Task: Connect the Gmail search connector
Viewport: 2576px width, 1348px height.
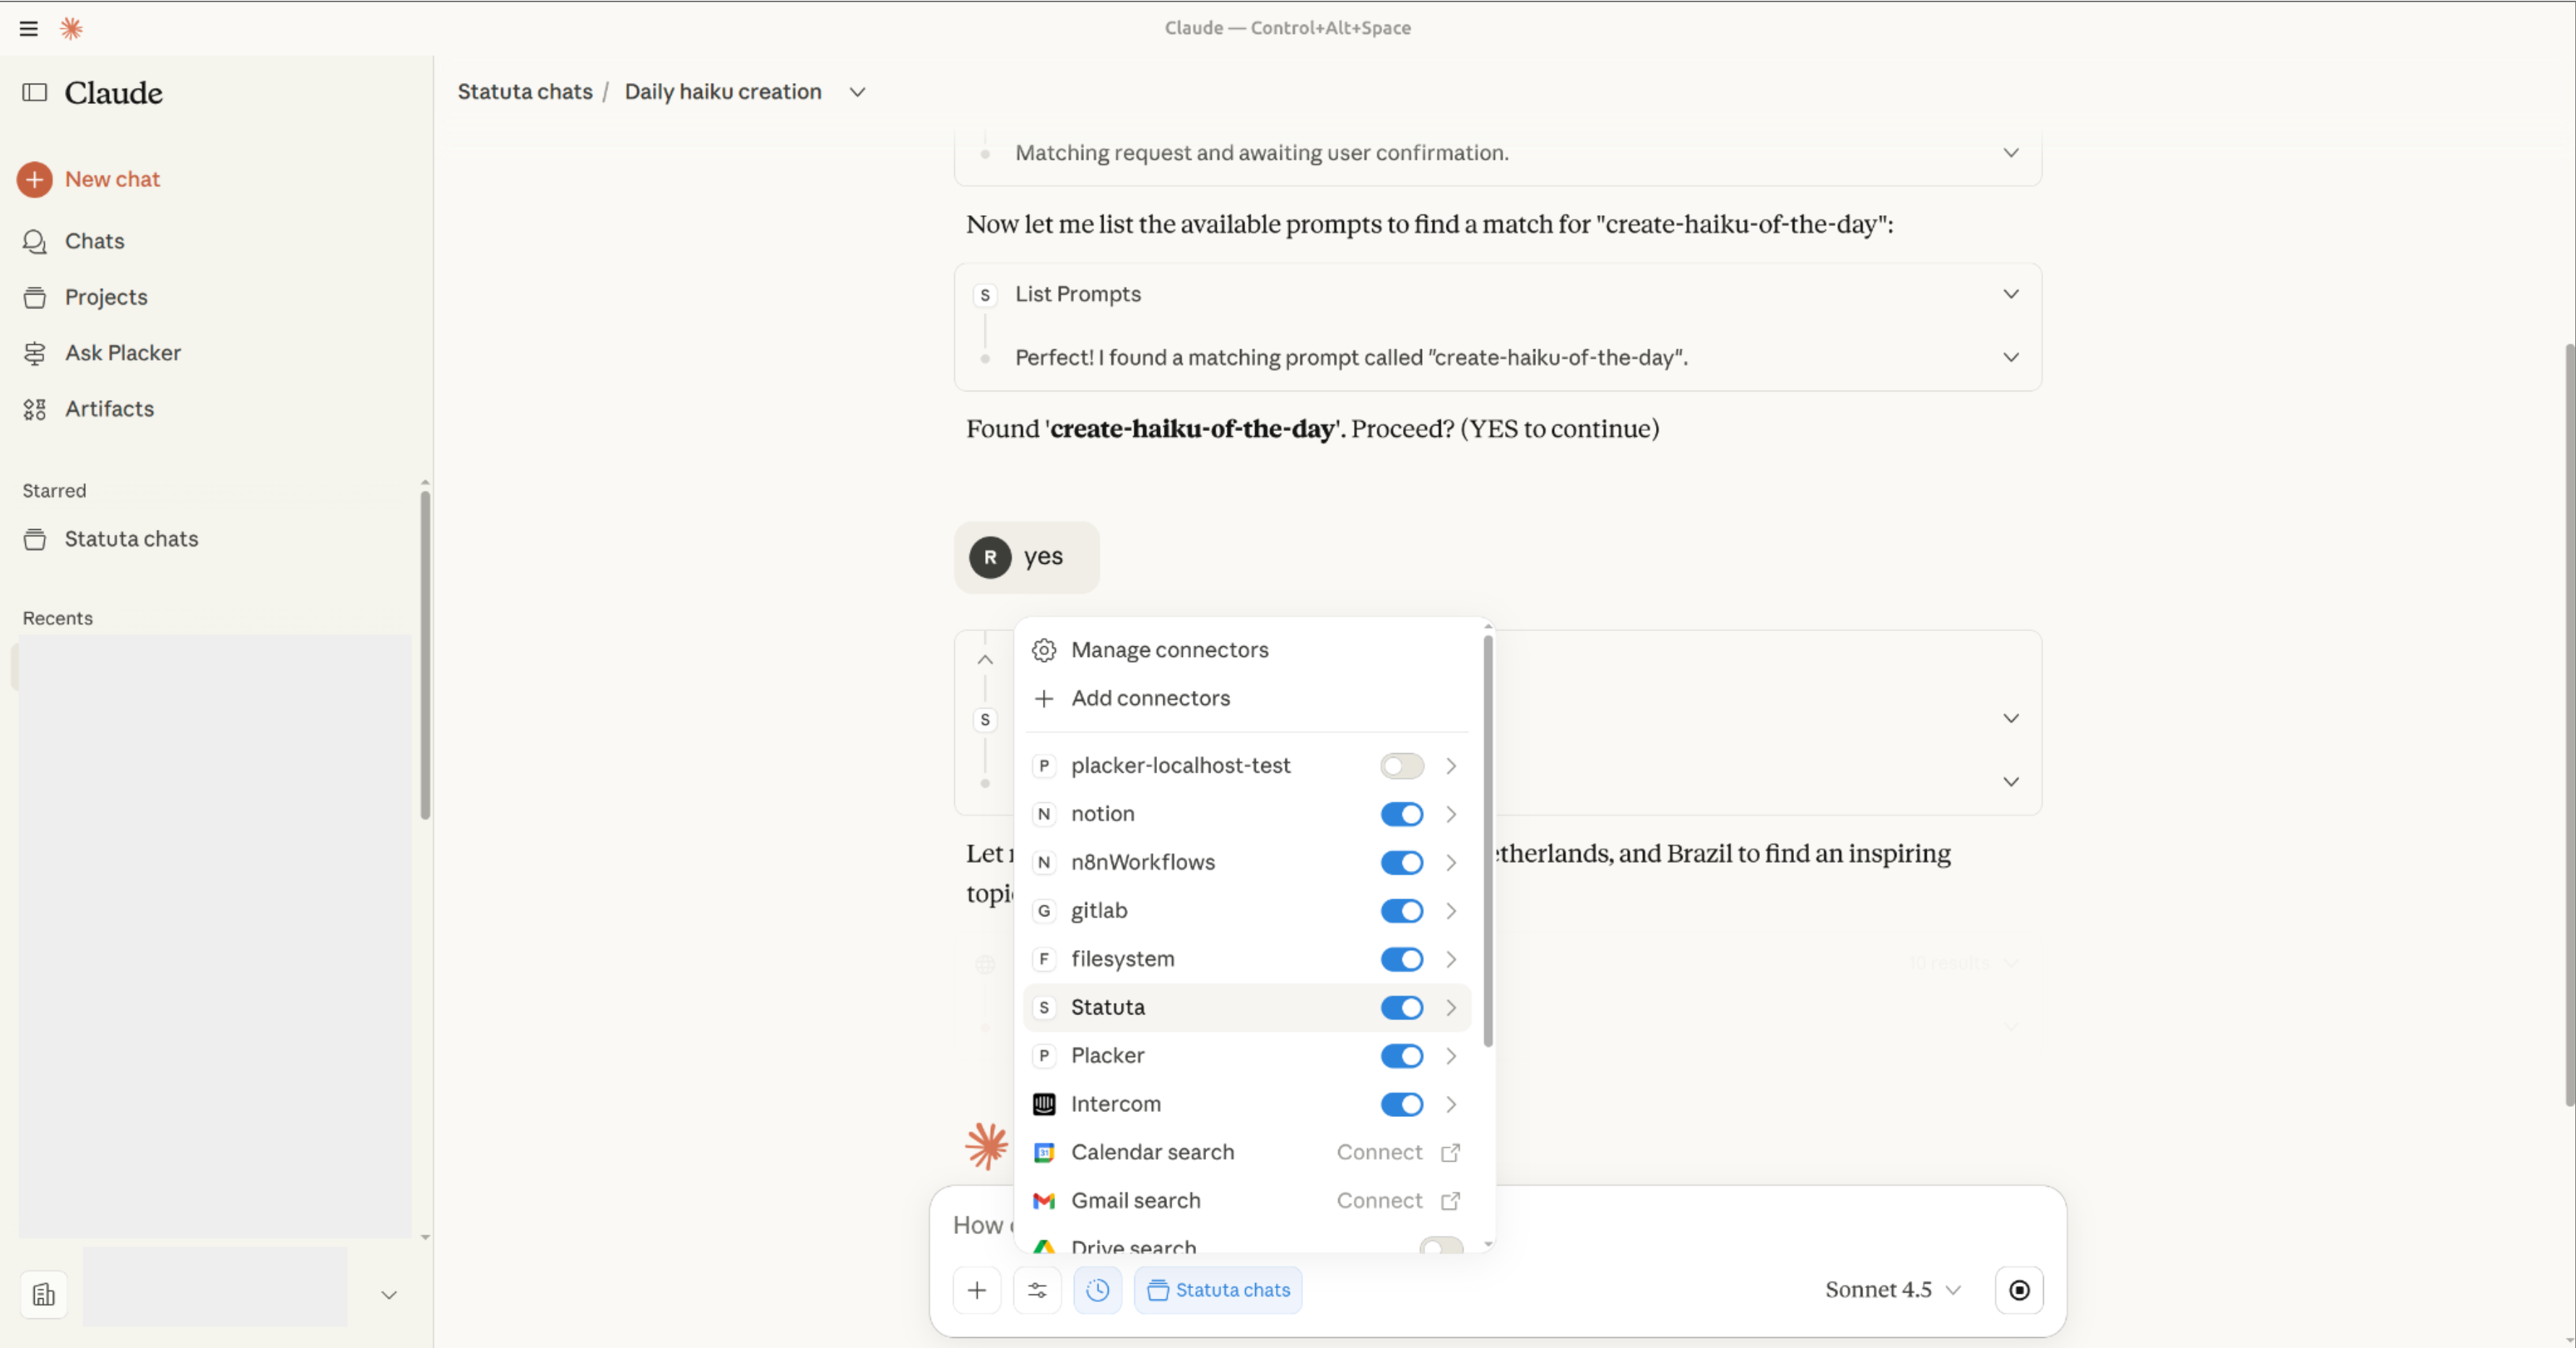Action: pos(1380,1200)
